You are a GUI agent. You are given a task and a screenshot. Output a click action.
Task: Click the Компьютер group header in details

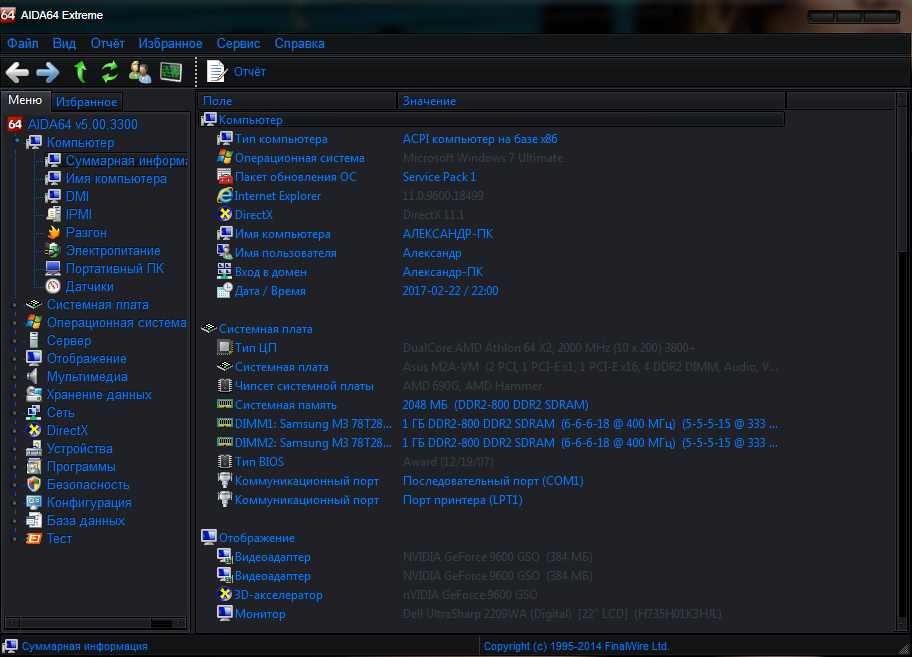(x=491, y=120)
